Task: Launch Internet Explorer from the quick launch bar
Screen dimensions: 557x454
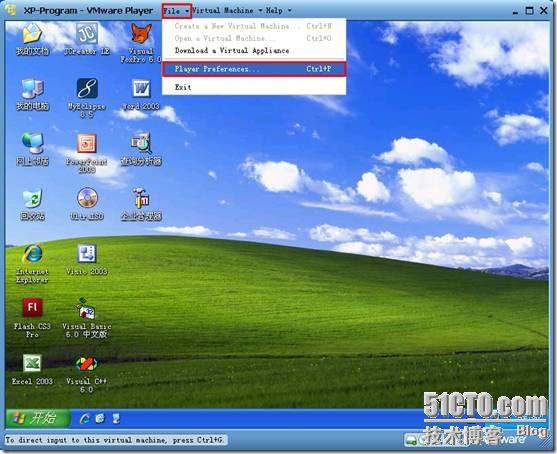Action: tap(85, 418)
